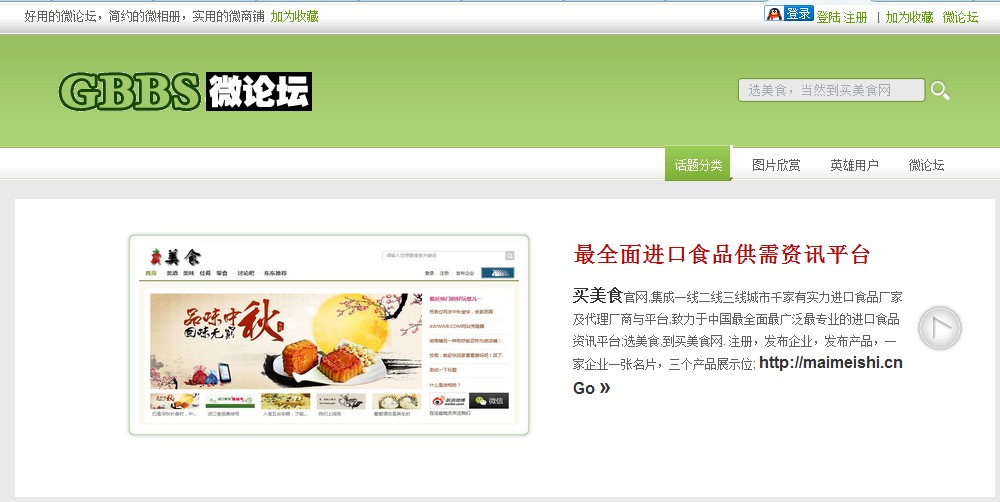The height and width of the screenshot is (502, 1000).
Task: Open the 图片欣赏 tab
Action: [x=776, y=165]
